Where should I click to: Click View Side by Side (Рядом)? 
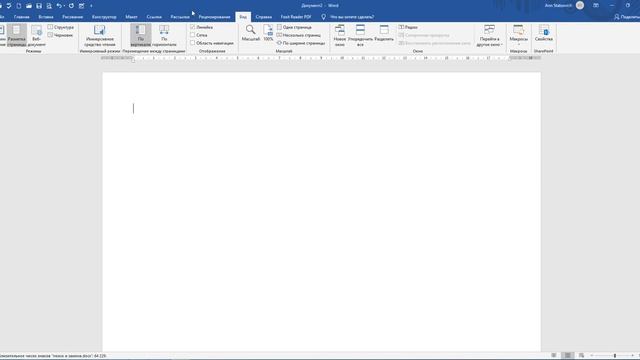408,27
